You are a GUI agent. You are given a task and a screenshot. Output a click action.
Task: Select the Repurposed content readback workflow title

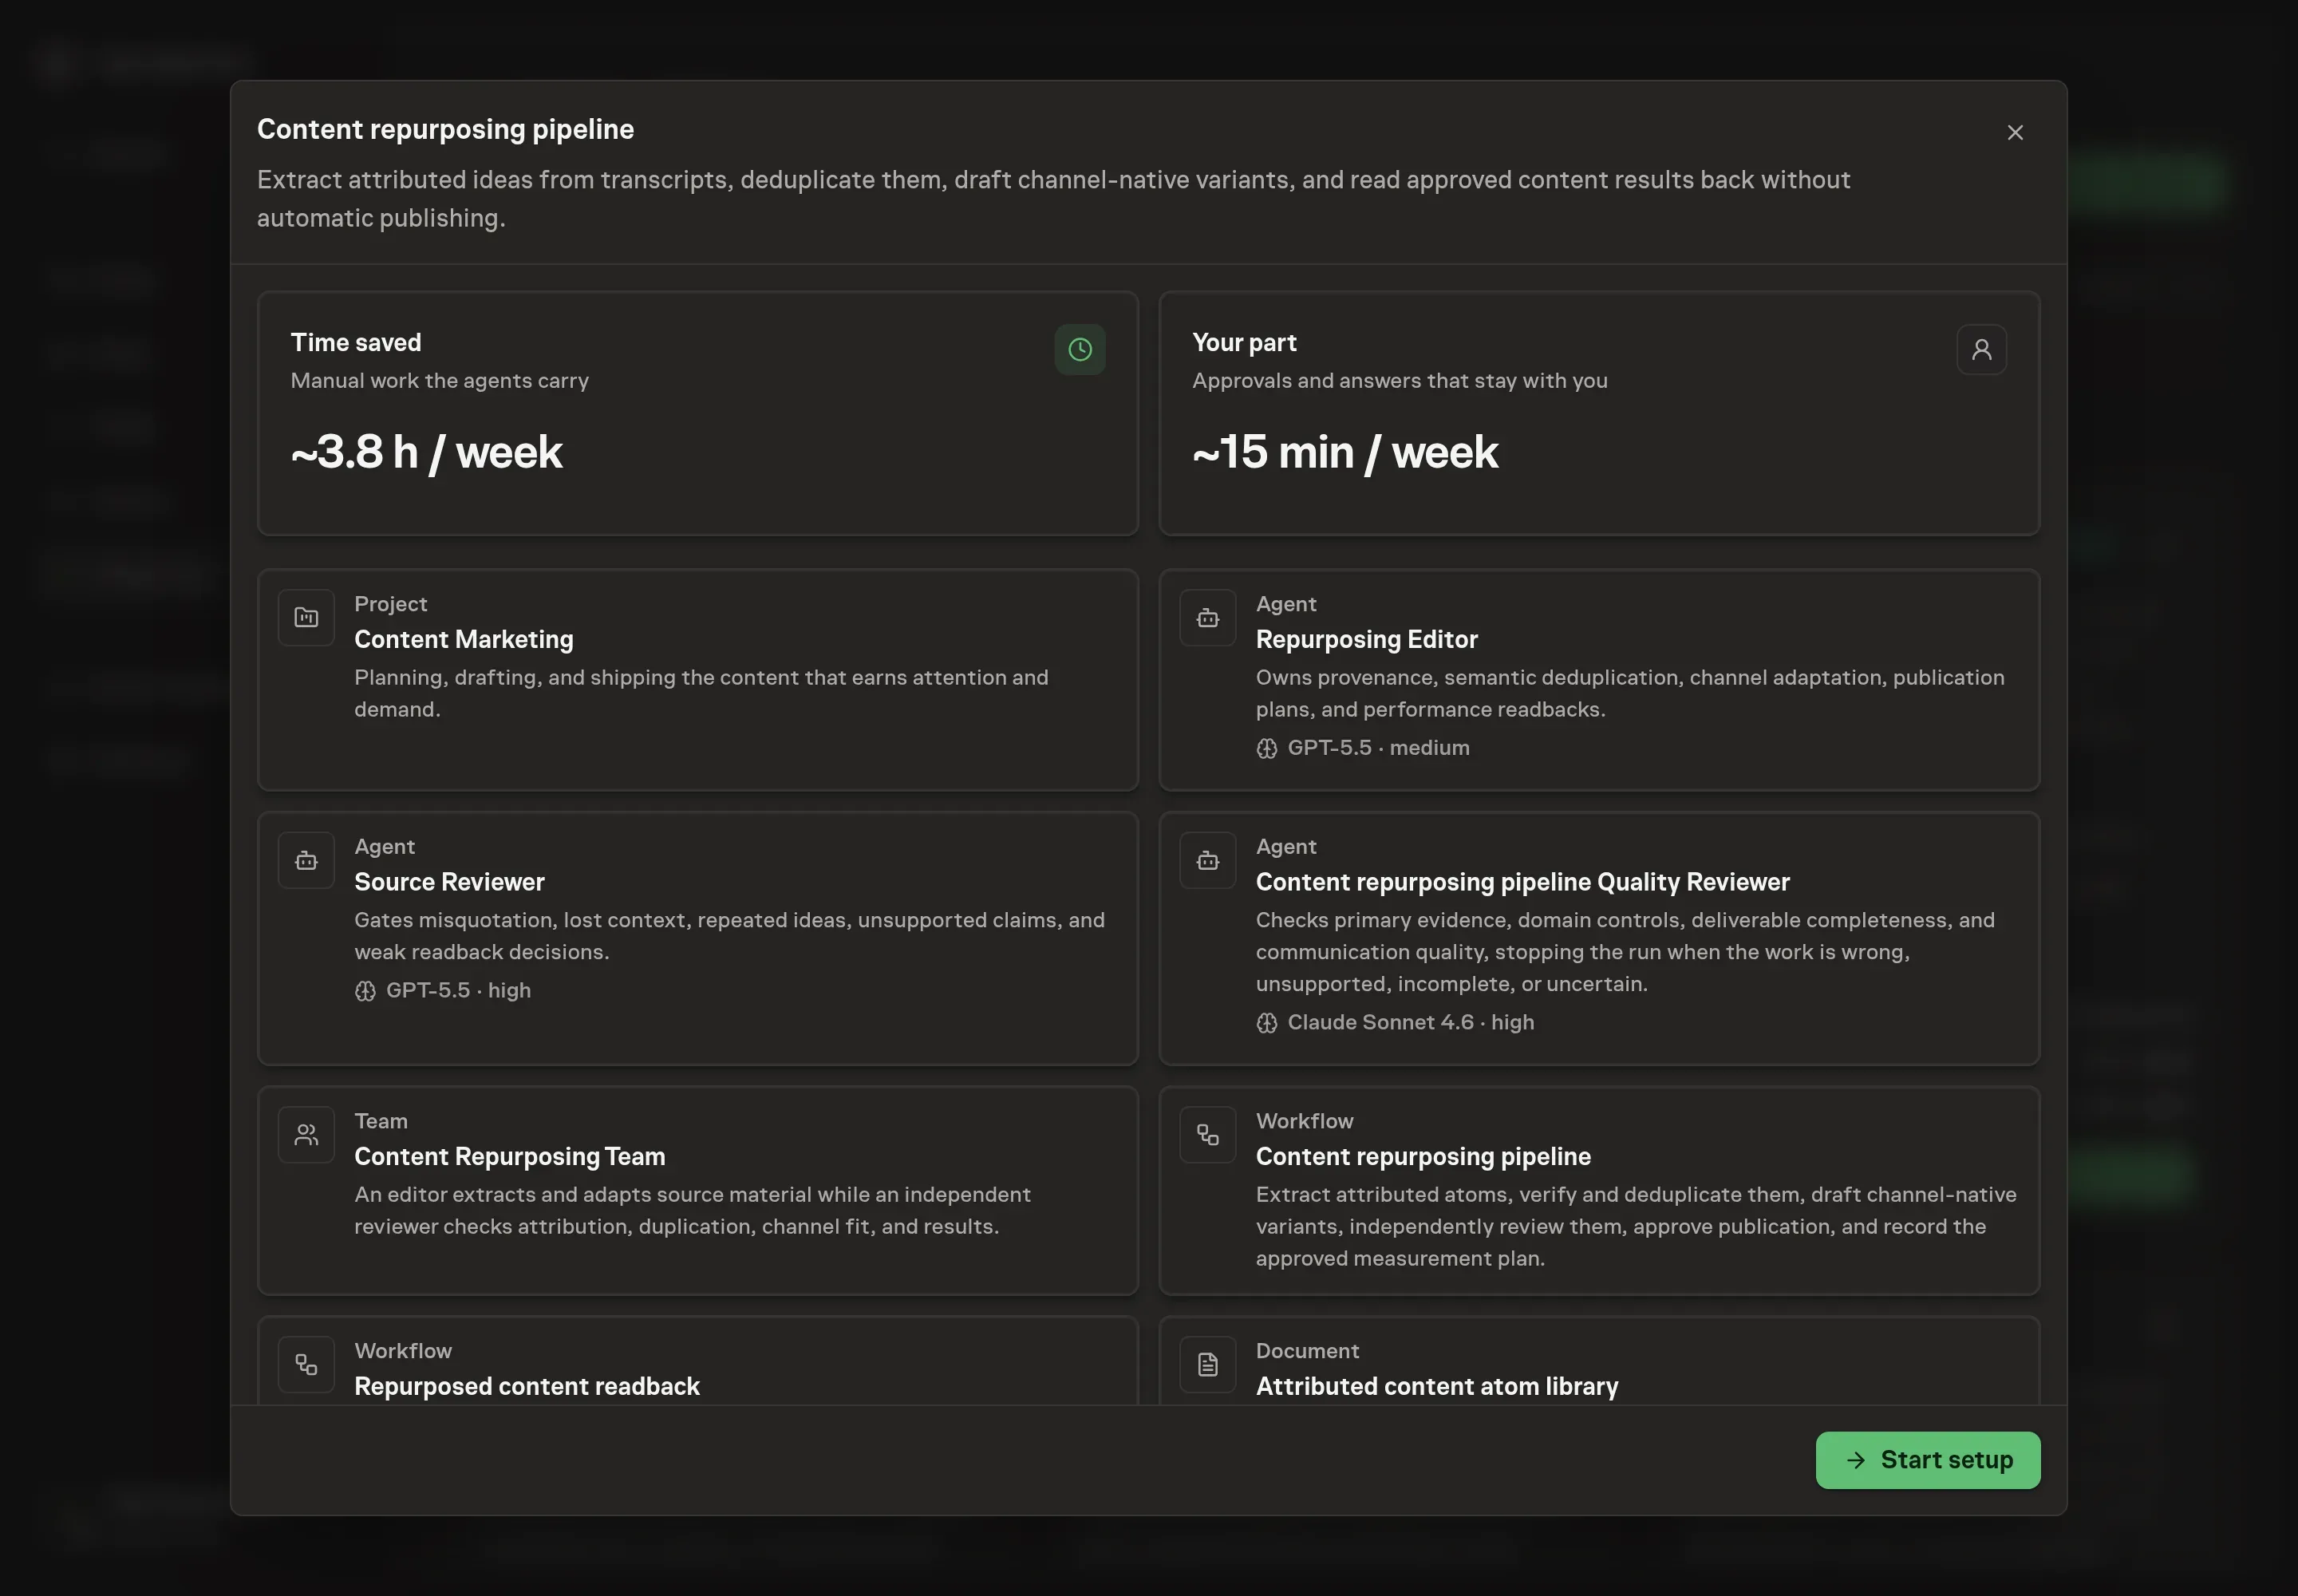tap(527, 1386)
